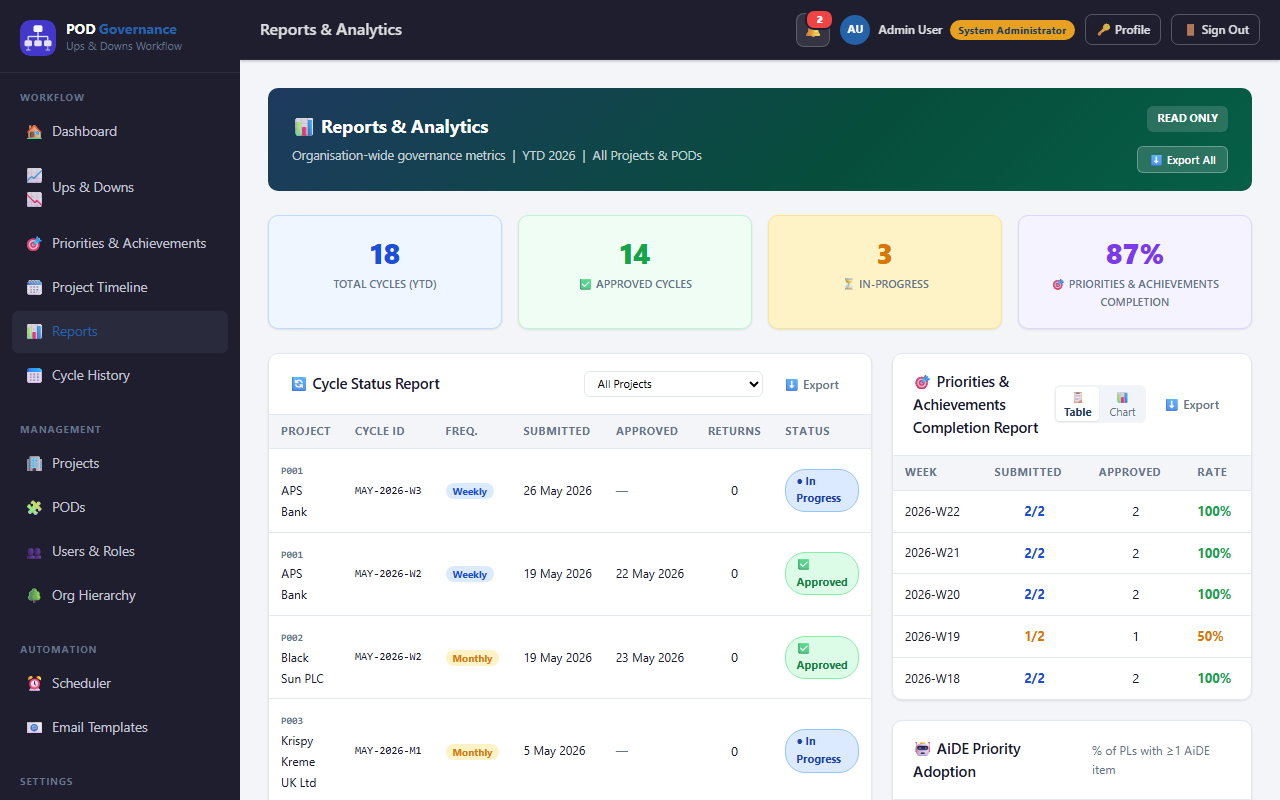The image size is (1280, 800).
Task: Click the Cycle History calendar icon
Action: coord(34,375)
